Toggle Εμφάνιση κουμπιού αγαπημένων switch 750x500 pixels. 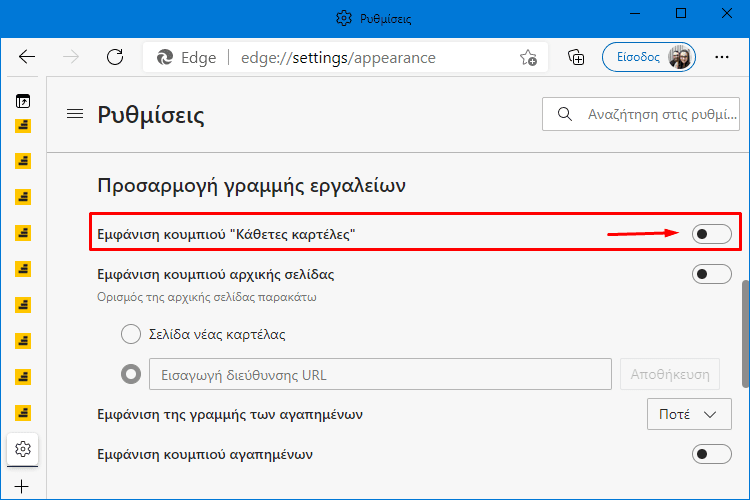coord(711,454)
